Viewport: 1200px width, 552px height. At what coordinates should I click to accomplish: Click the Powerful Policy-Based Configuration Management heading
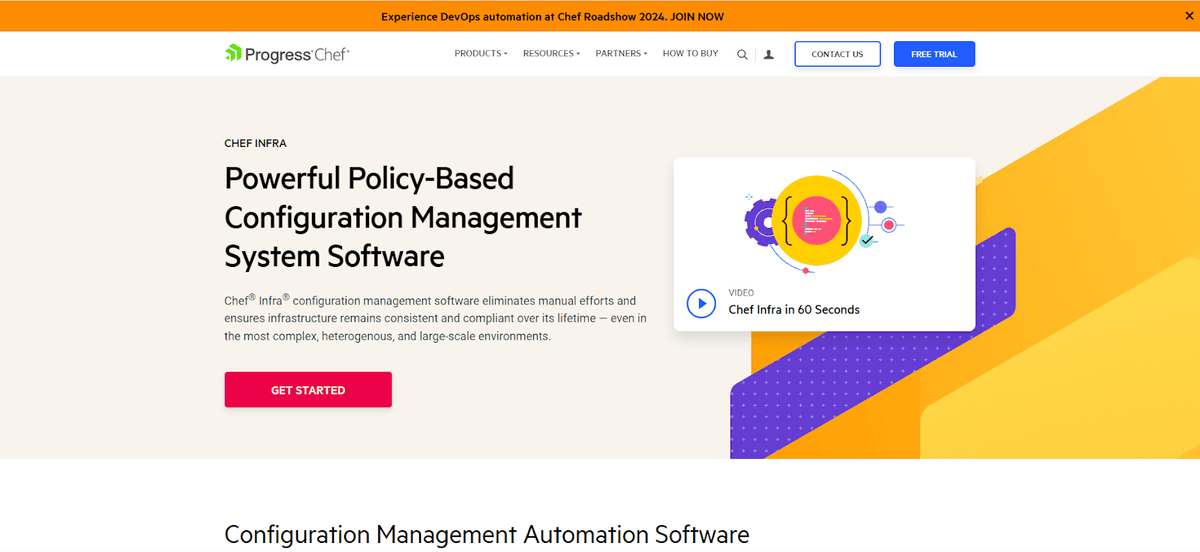(403, 217)
